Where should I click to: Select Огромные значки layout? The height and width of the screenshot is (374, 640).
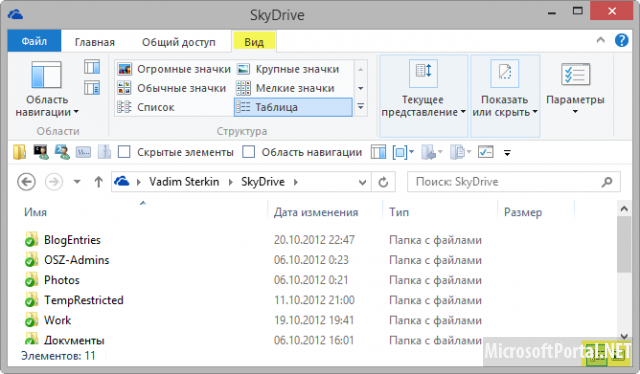(174, 69)
